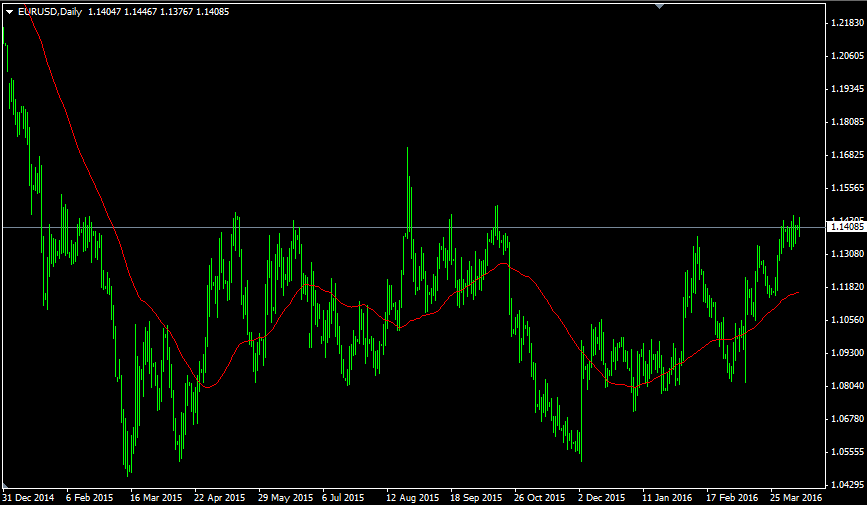Click the 2 Dec 2015 date label
Screen dimensions: 867x505
602,498
